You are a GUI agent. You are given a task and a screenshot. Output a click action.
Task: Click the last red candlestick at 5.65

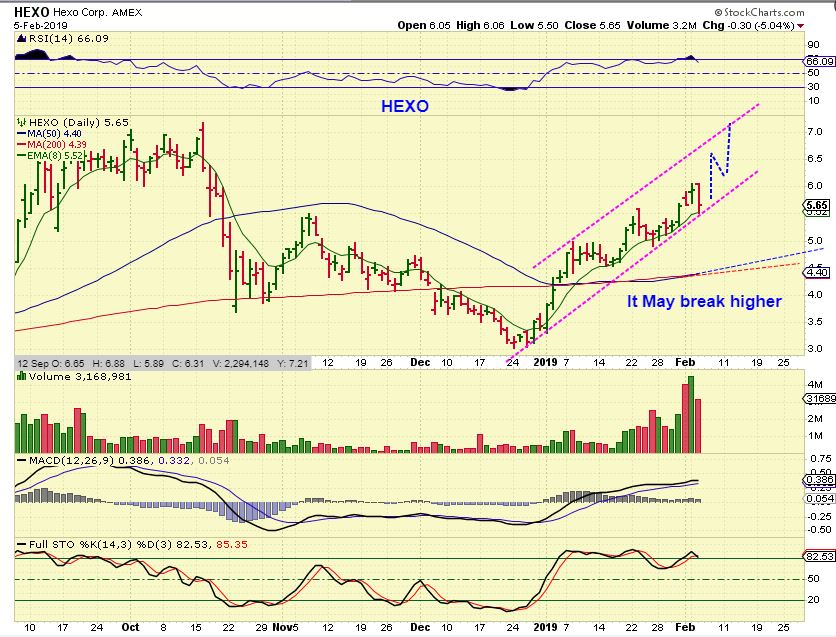pyautogui.click(x=698, y=199)
